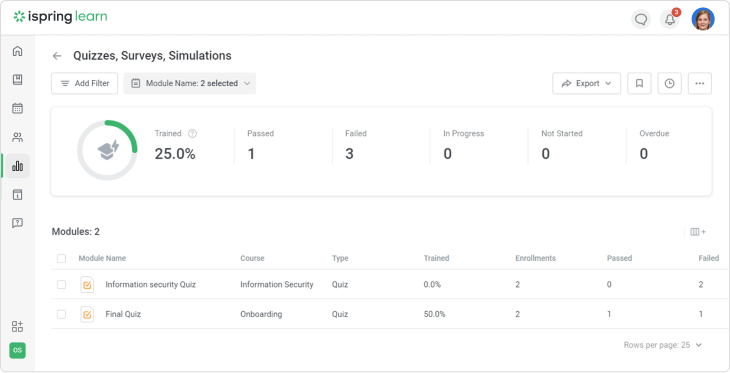Click the 0.0% trained value
730x373 pixels.
click(x=432, y=285)
